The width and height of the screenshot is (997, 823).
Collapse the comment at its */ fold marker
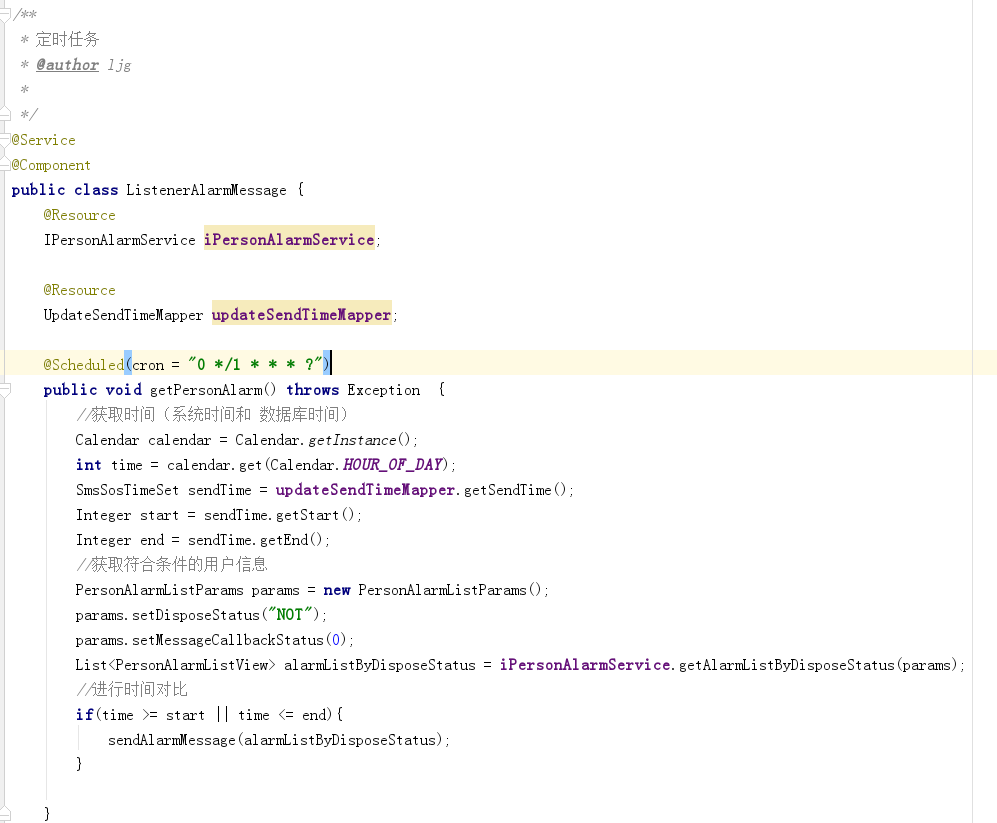5,114
